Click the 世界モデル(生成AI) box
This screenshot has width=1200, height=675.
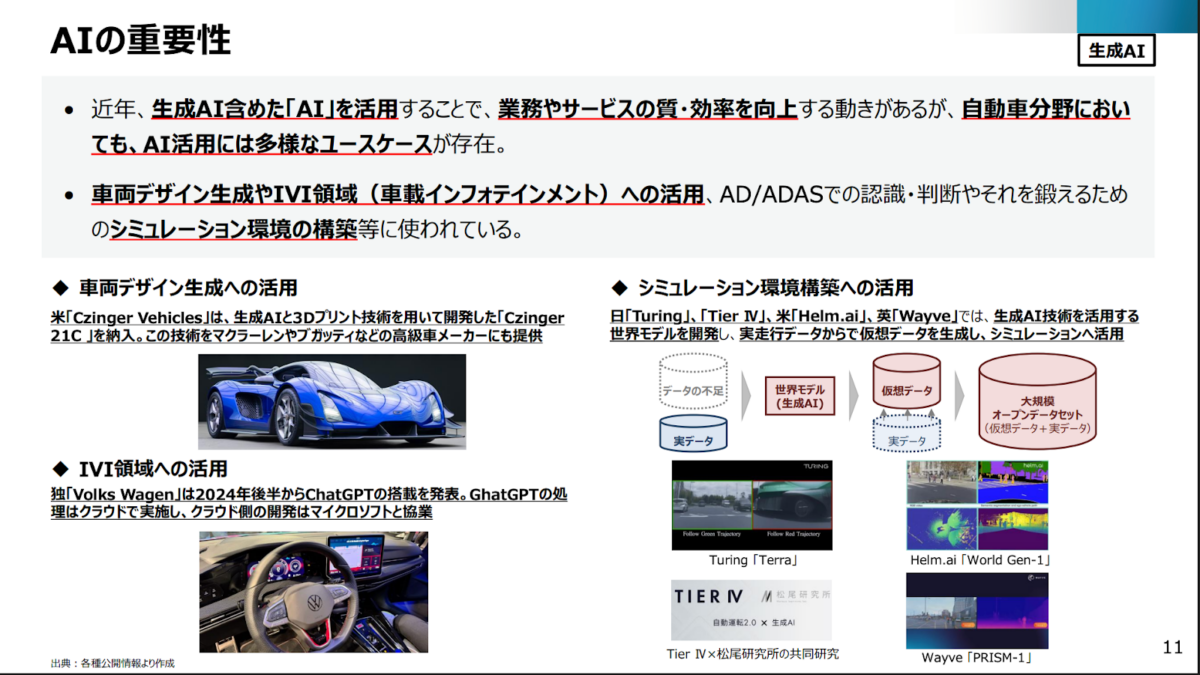tap(799, 396)
